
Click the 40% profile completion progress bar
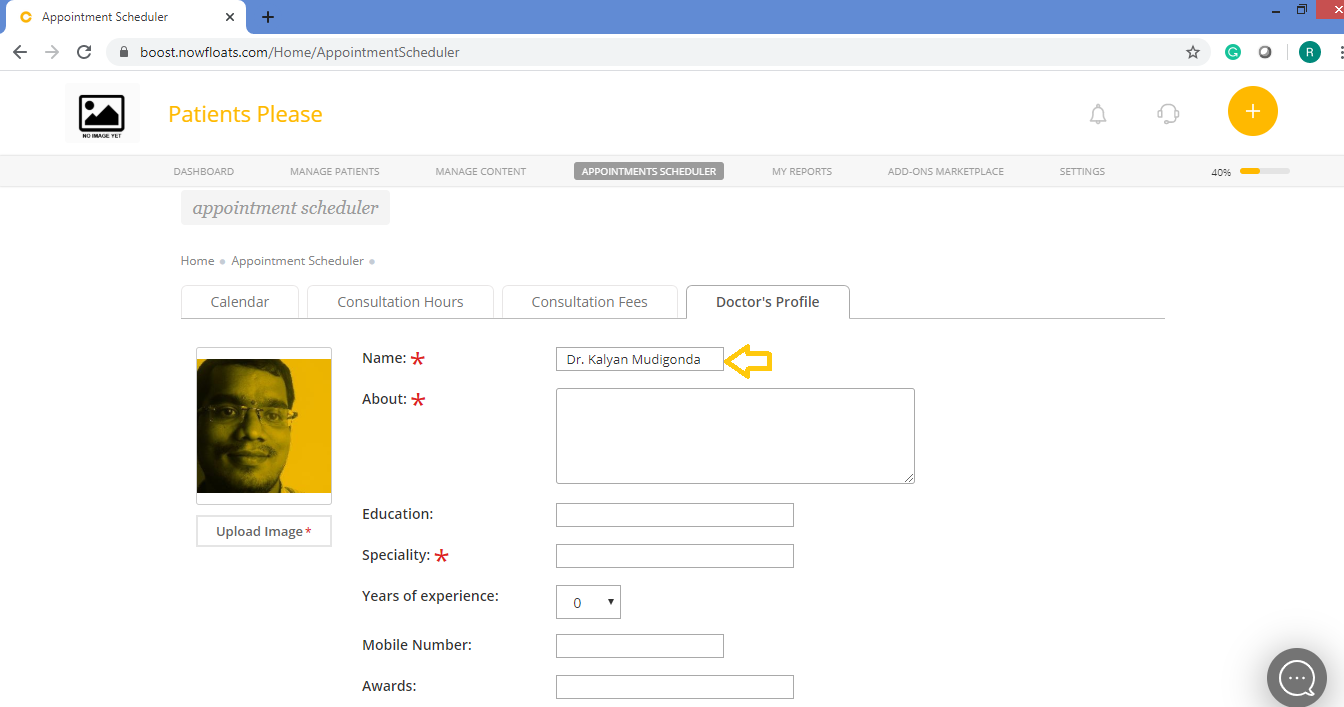click(1264, 171)
